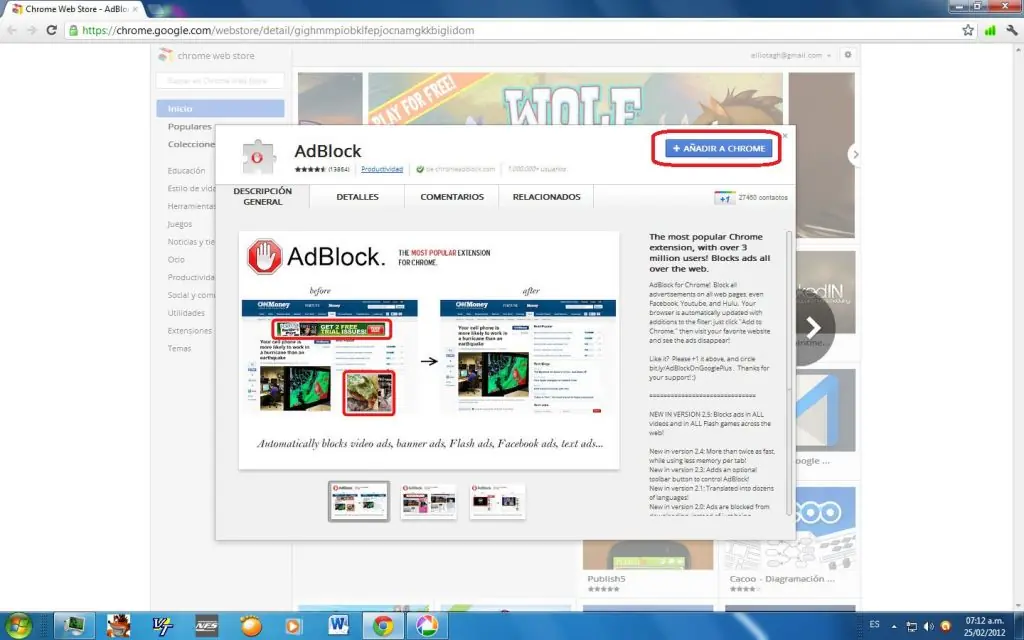Click the large round next-arrow button
Screen dimensions: 1024x640
812,328
